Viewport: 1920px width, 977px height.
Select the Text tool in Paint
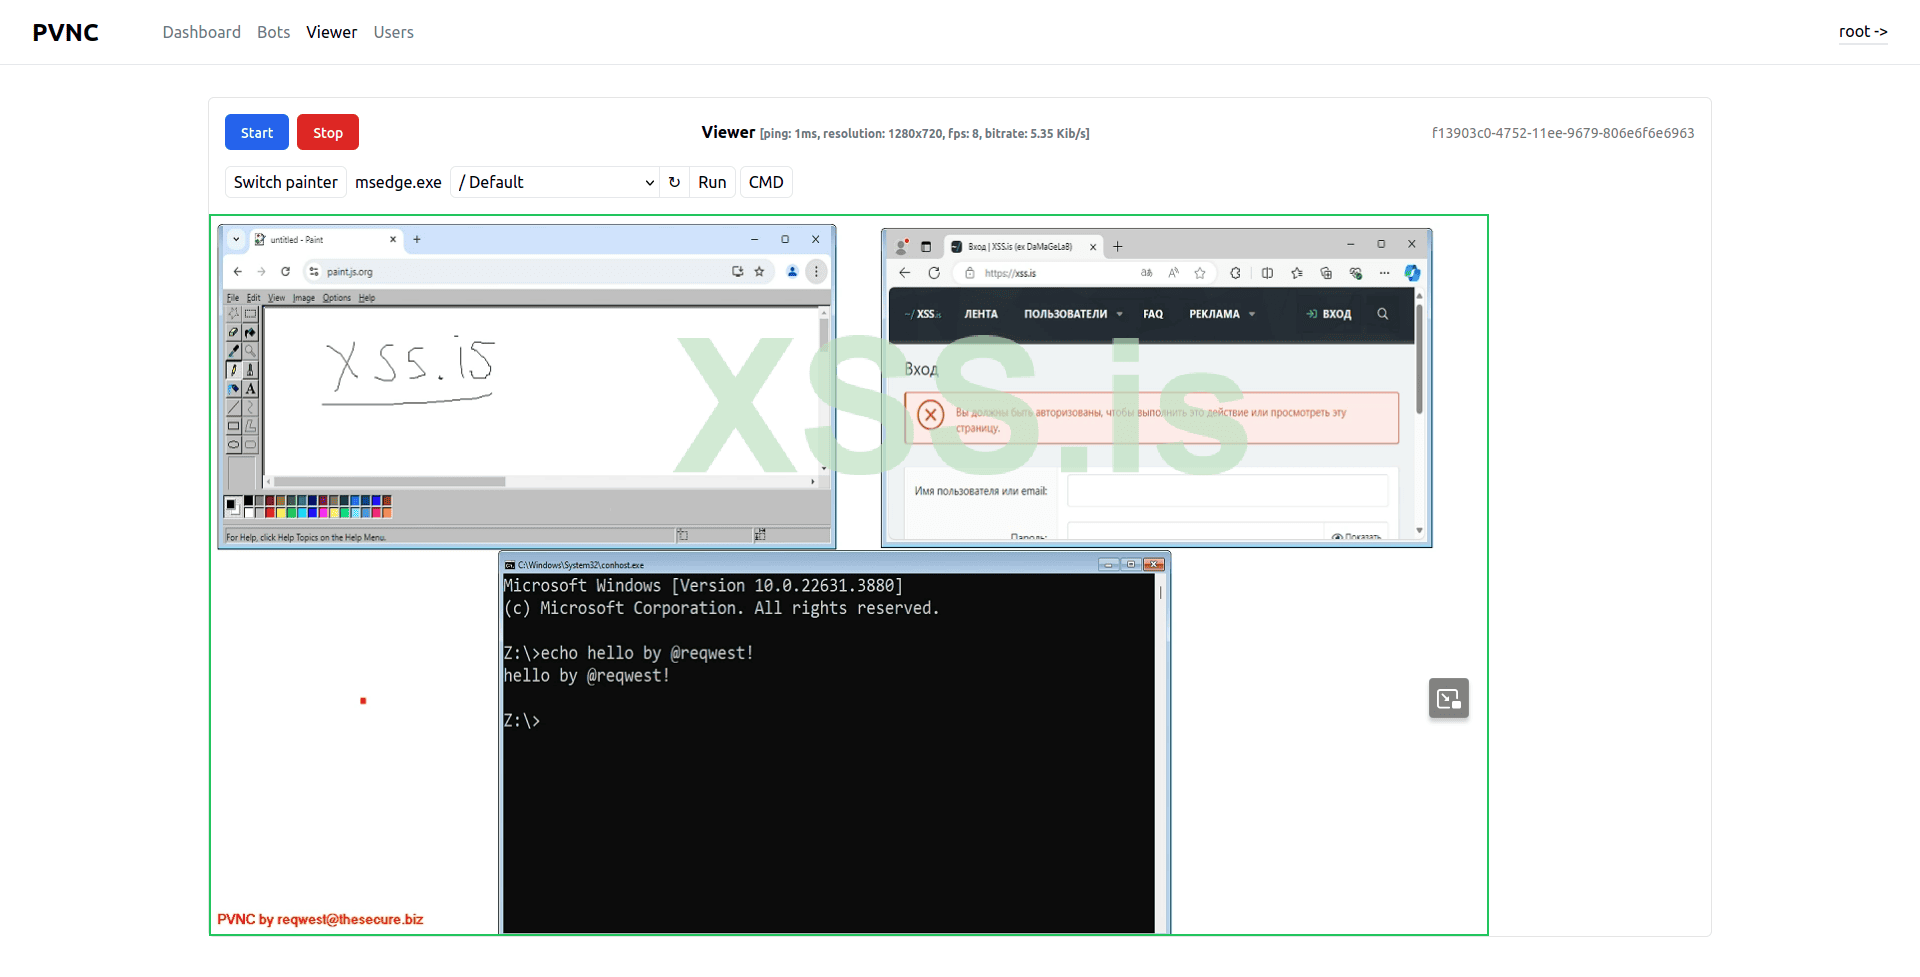(x=250, y=389)
